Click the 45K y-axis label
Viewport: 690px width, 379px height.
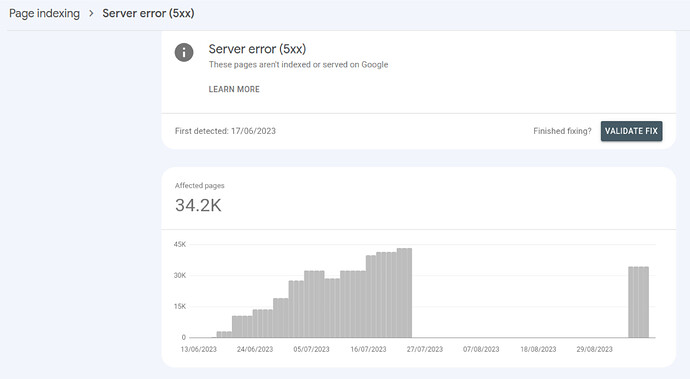pyautogui.click(x=180, y=244)
